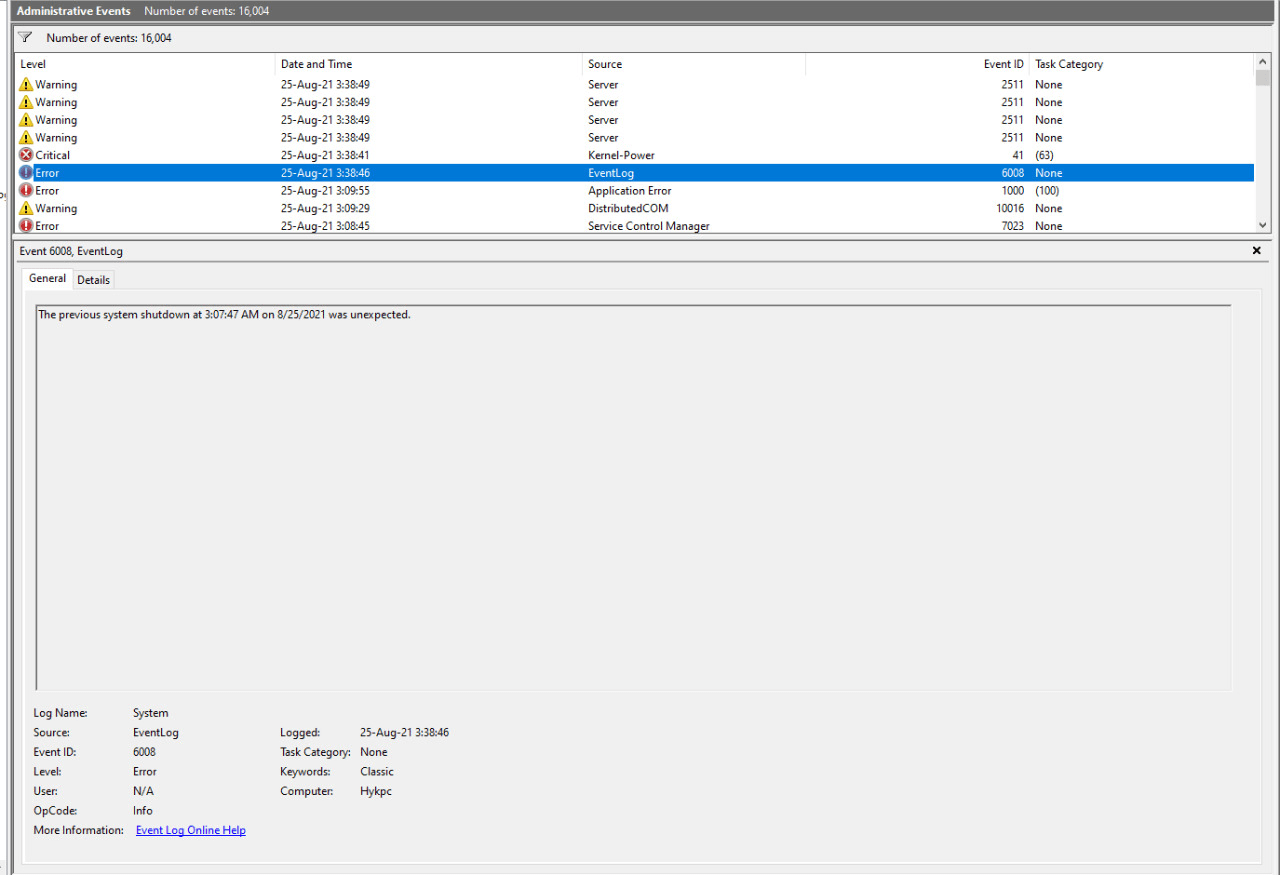Click the filter funnel icon

point(25,37)
